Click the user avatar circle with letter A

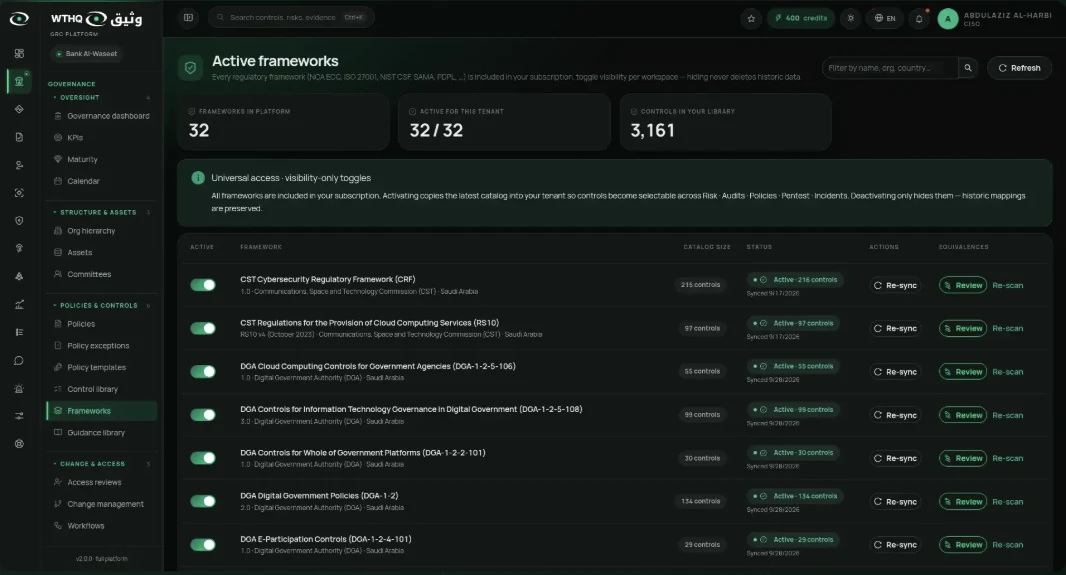click(x=948, y=18)
